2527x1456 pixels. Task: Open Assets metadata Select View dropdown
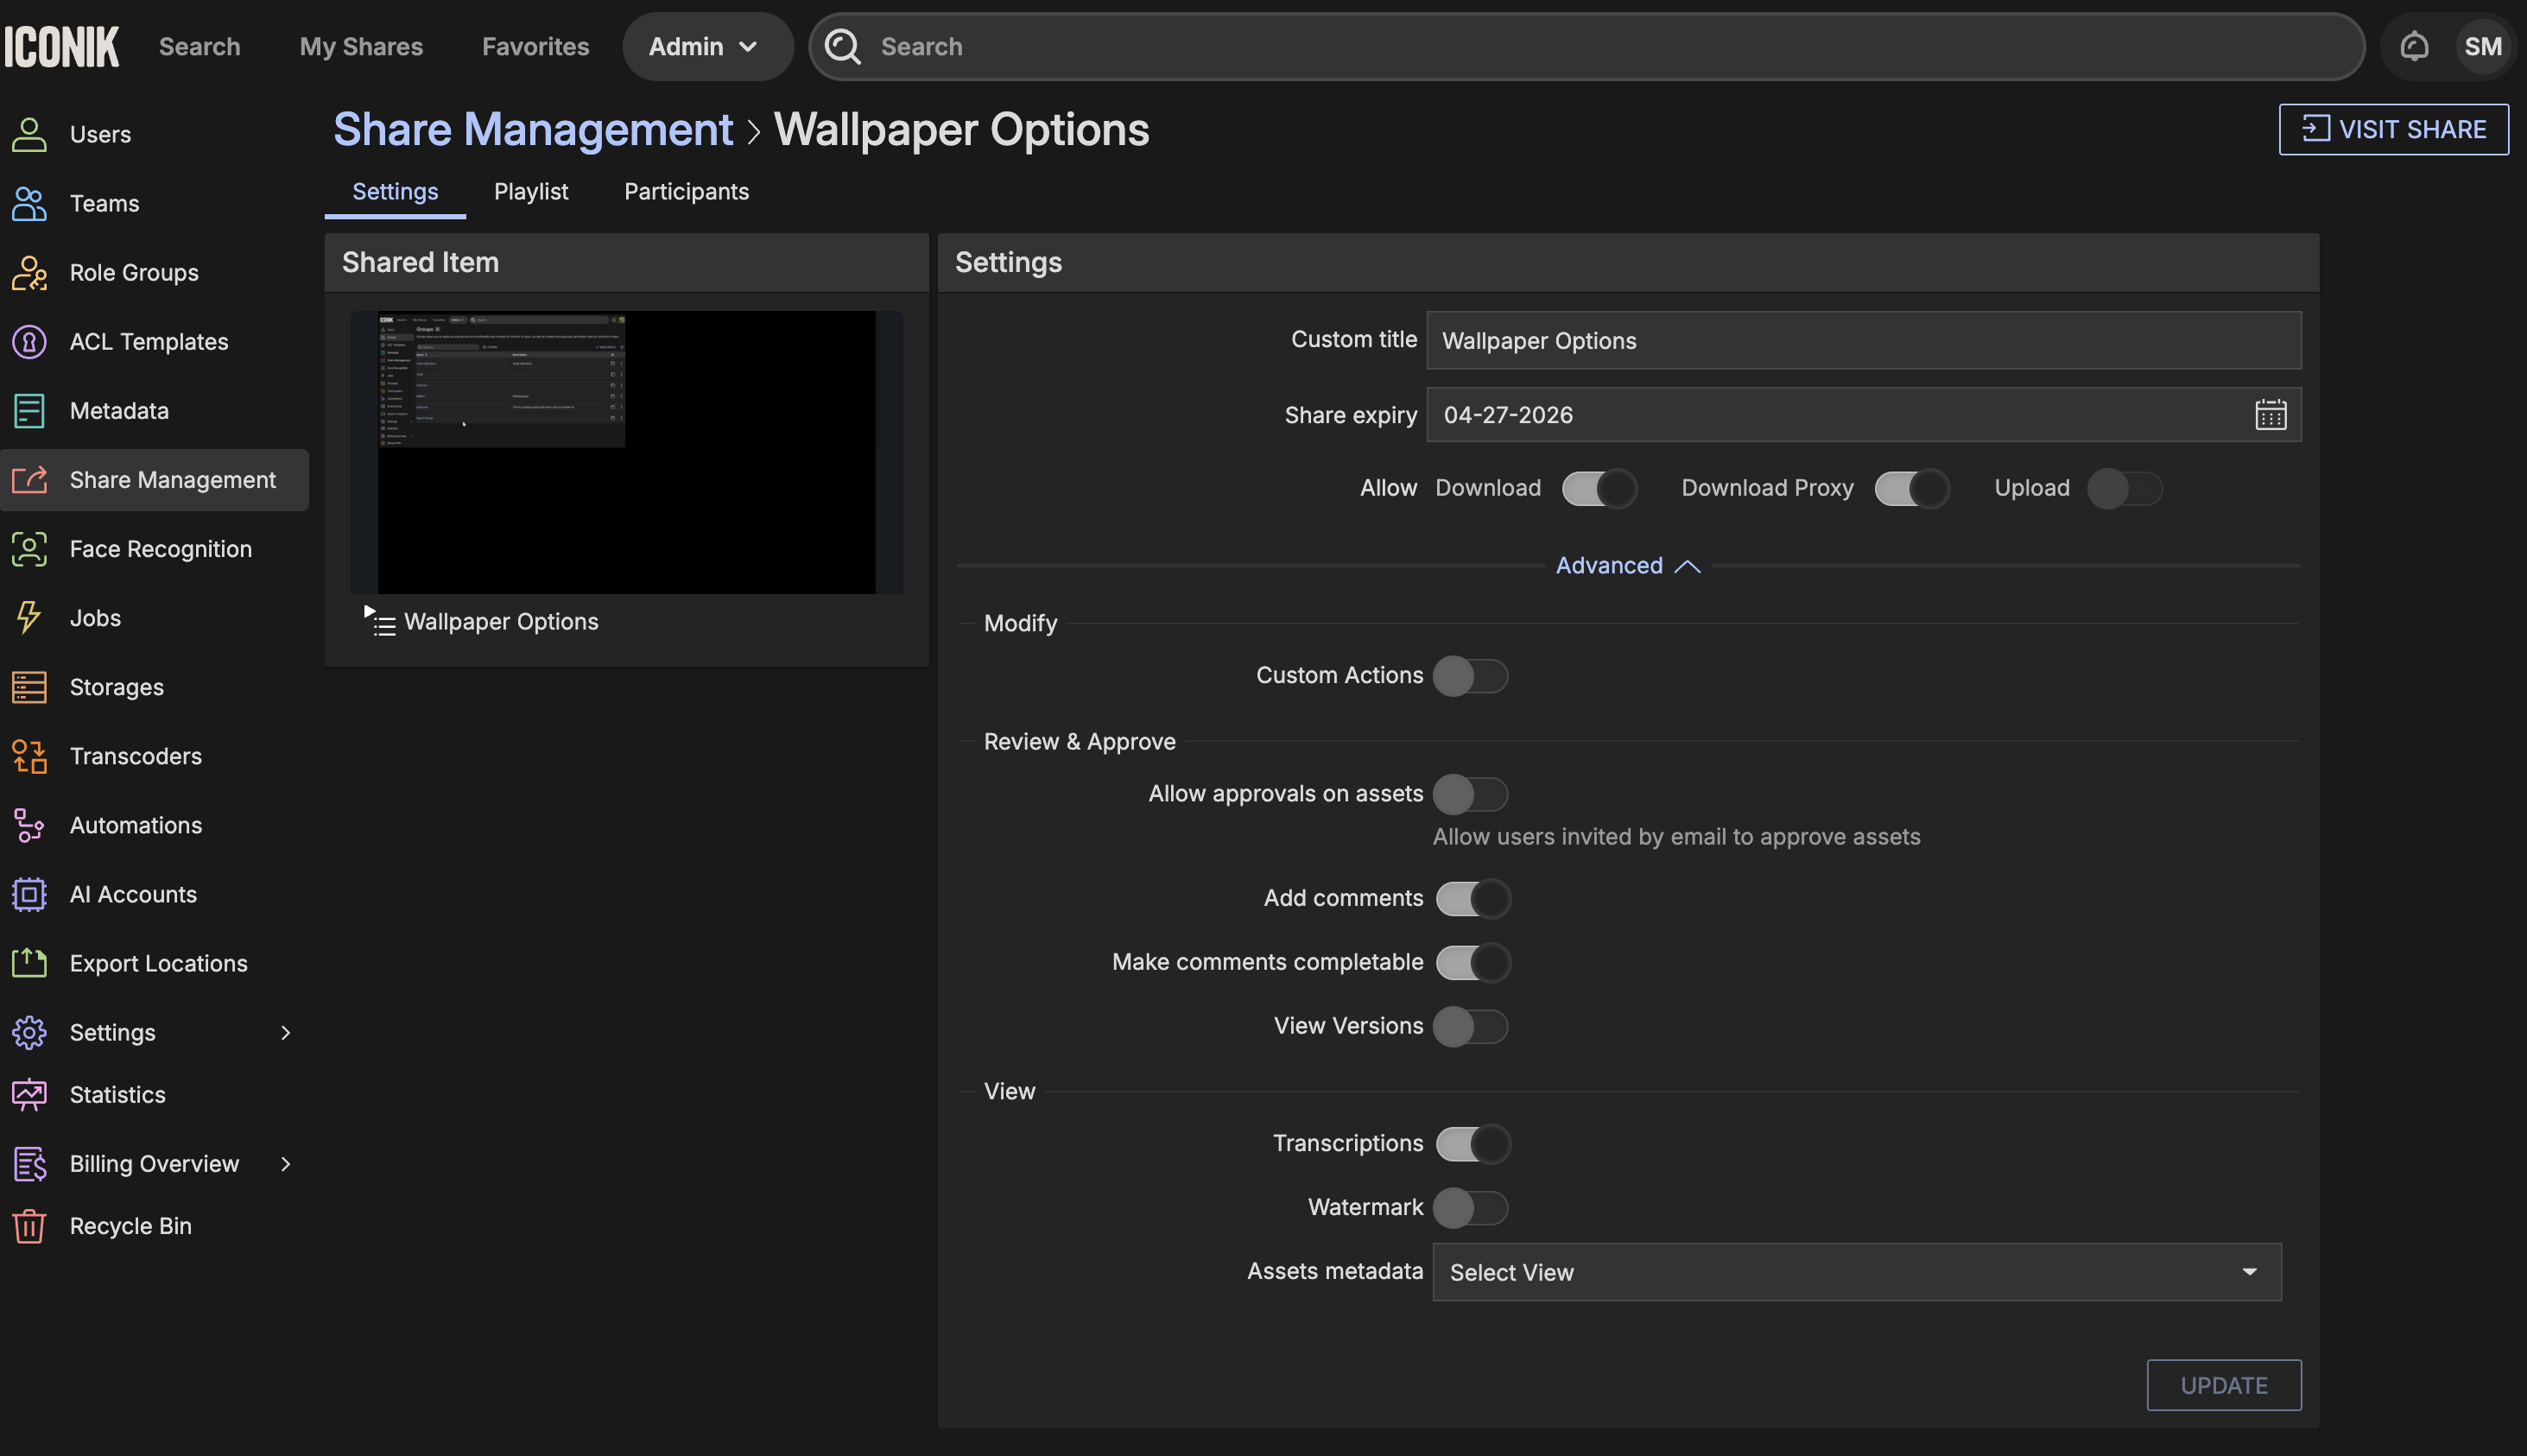click(x=1856, y=1272)
